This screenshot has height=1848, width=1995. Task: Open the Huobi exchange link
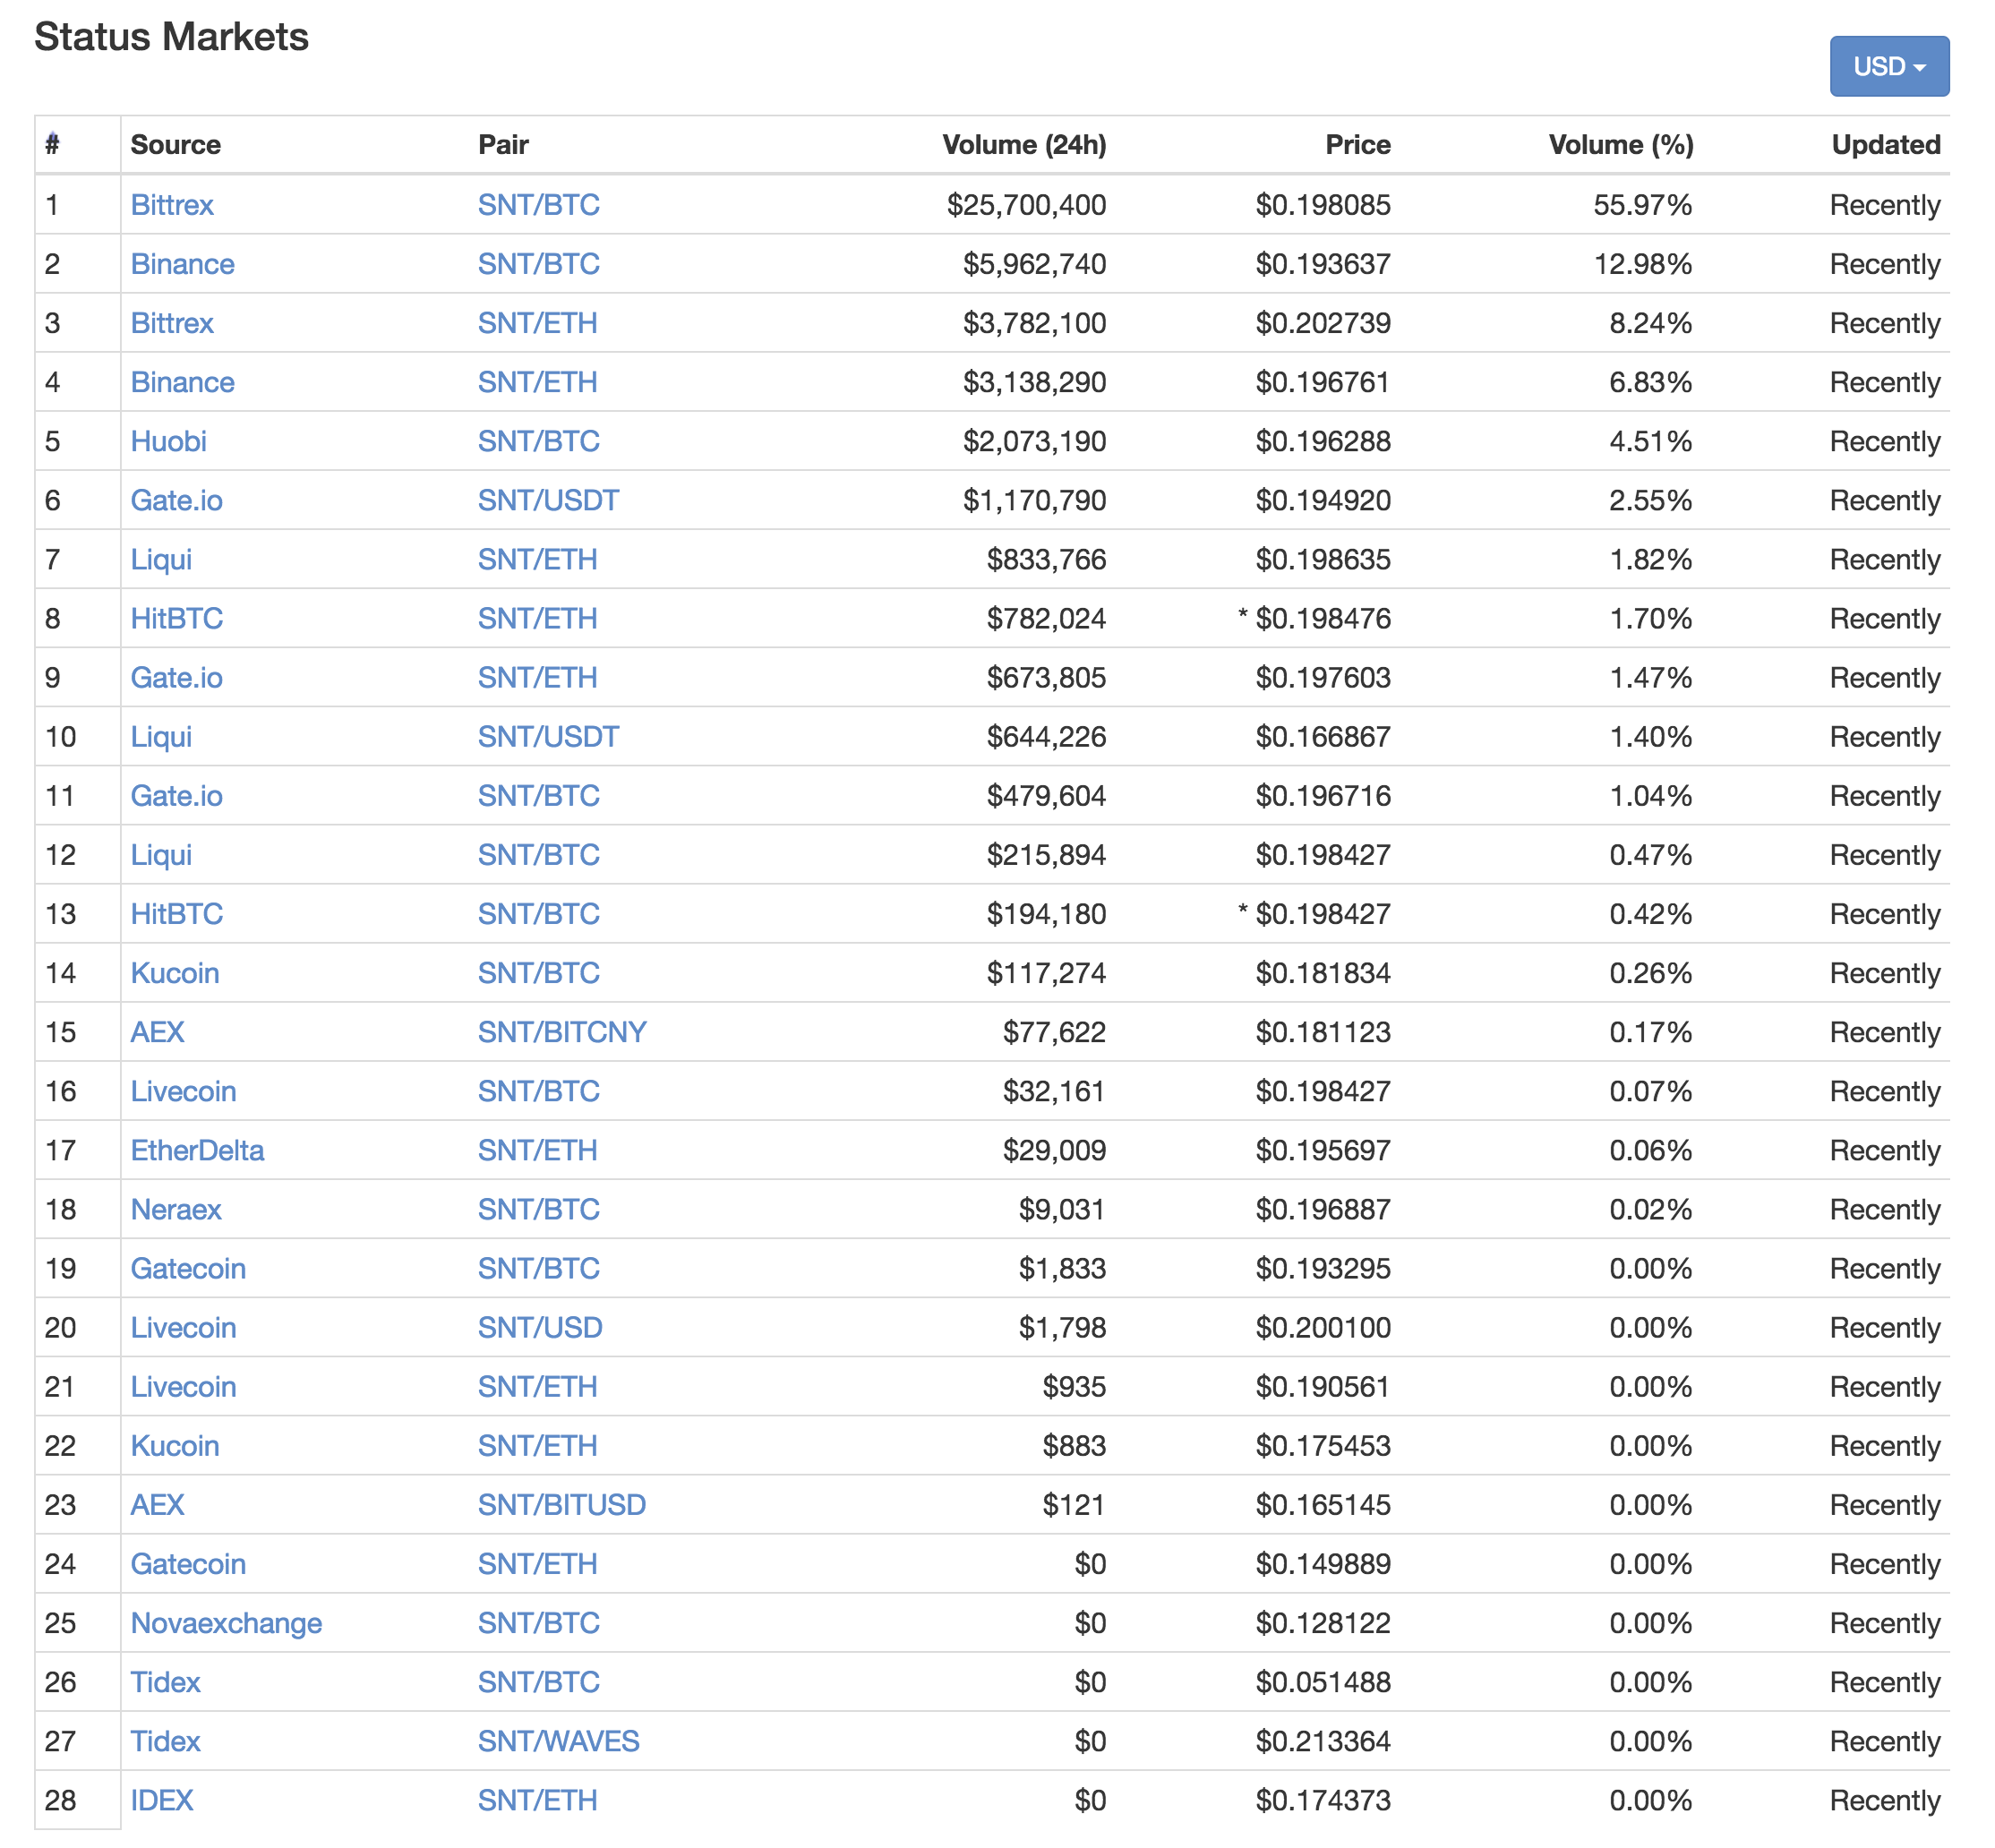coord(168,441)
